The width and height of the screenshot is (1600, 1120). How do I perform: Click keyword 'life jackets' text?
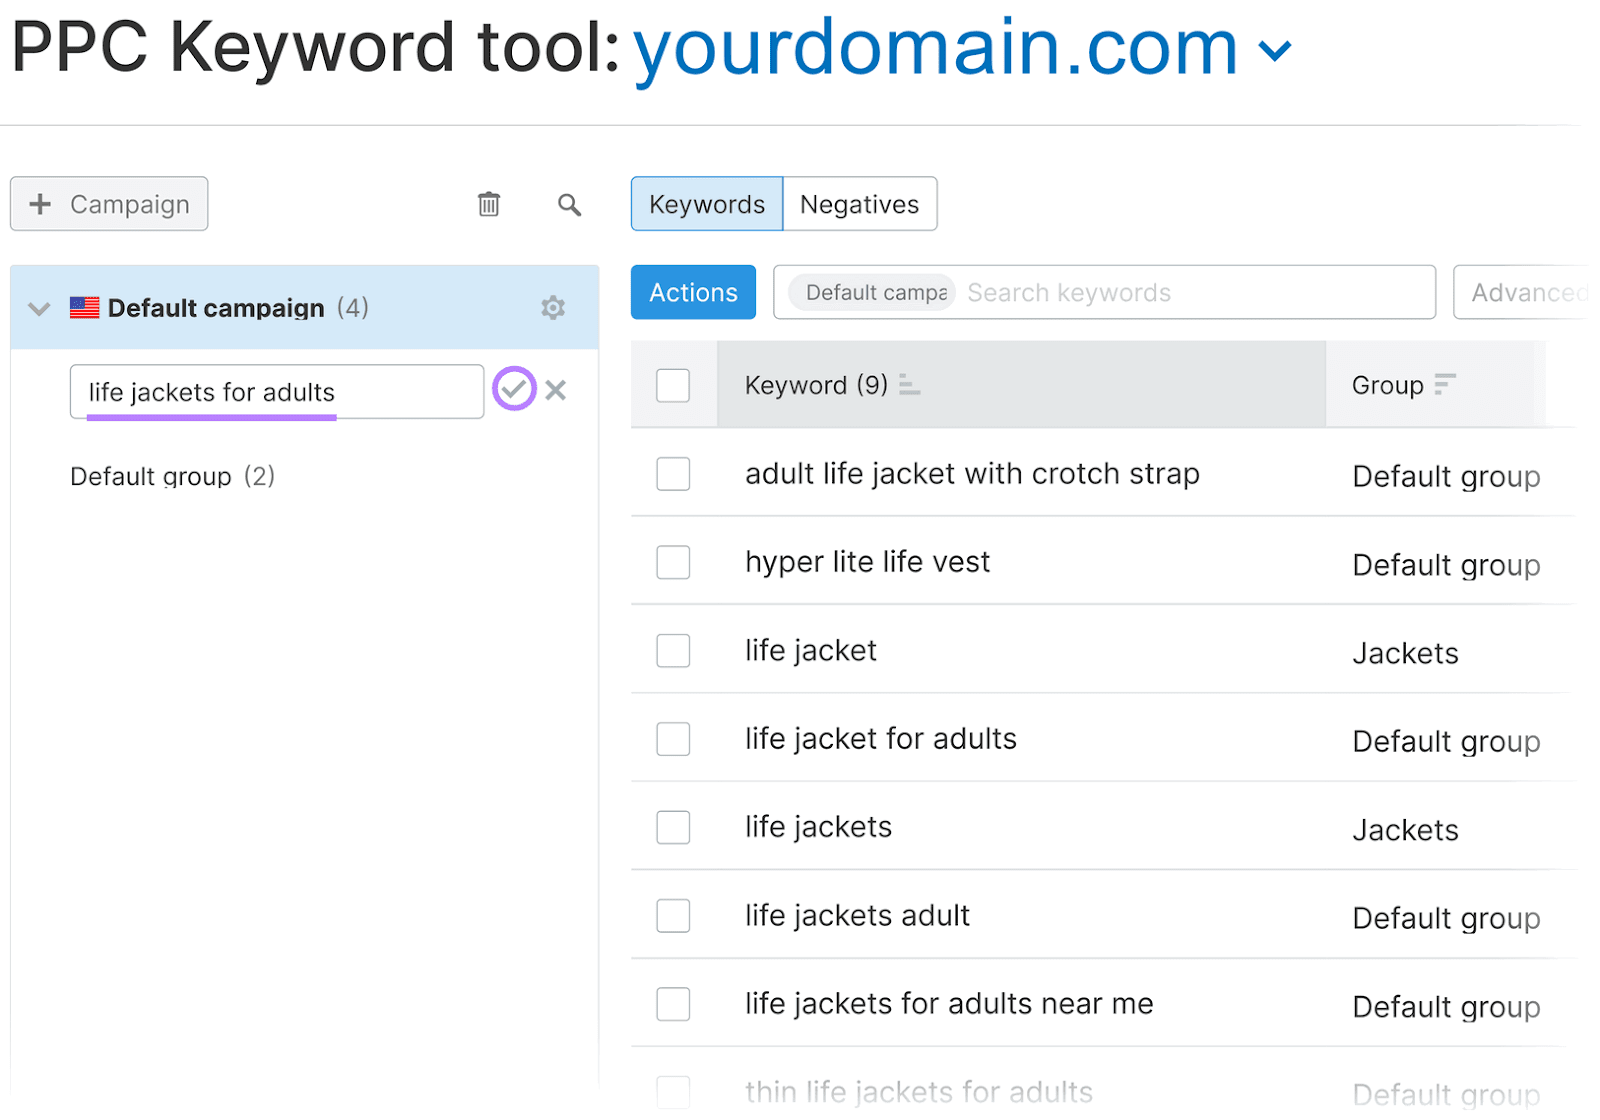pos(818,827)
